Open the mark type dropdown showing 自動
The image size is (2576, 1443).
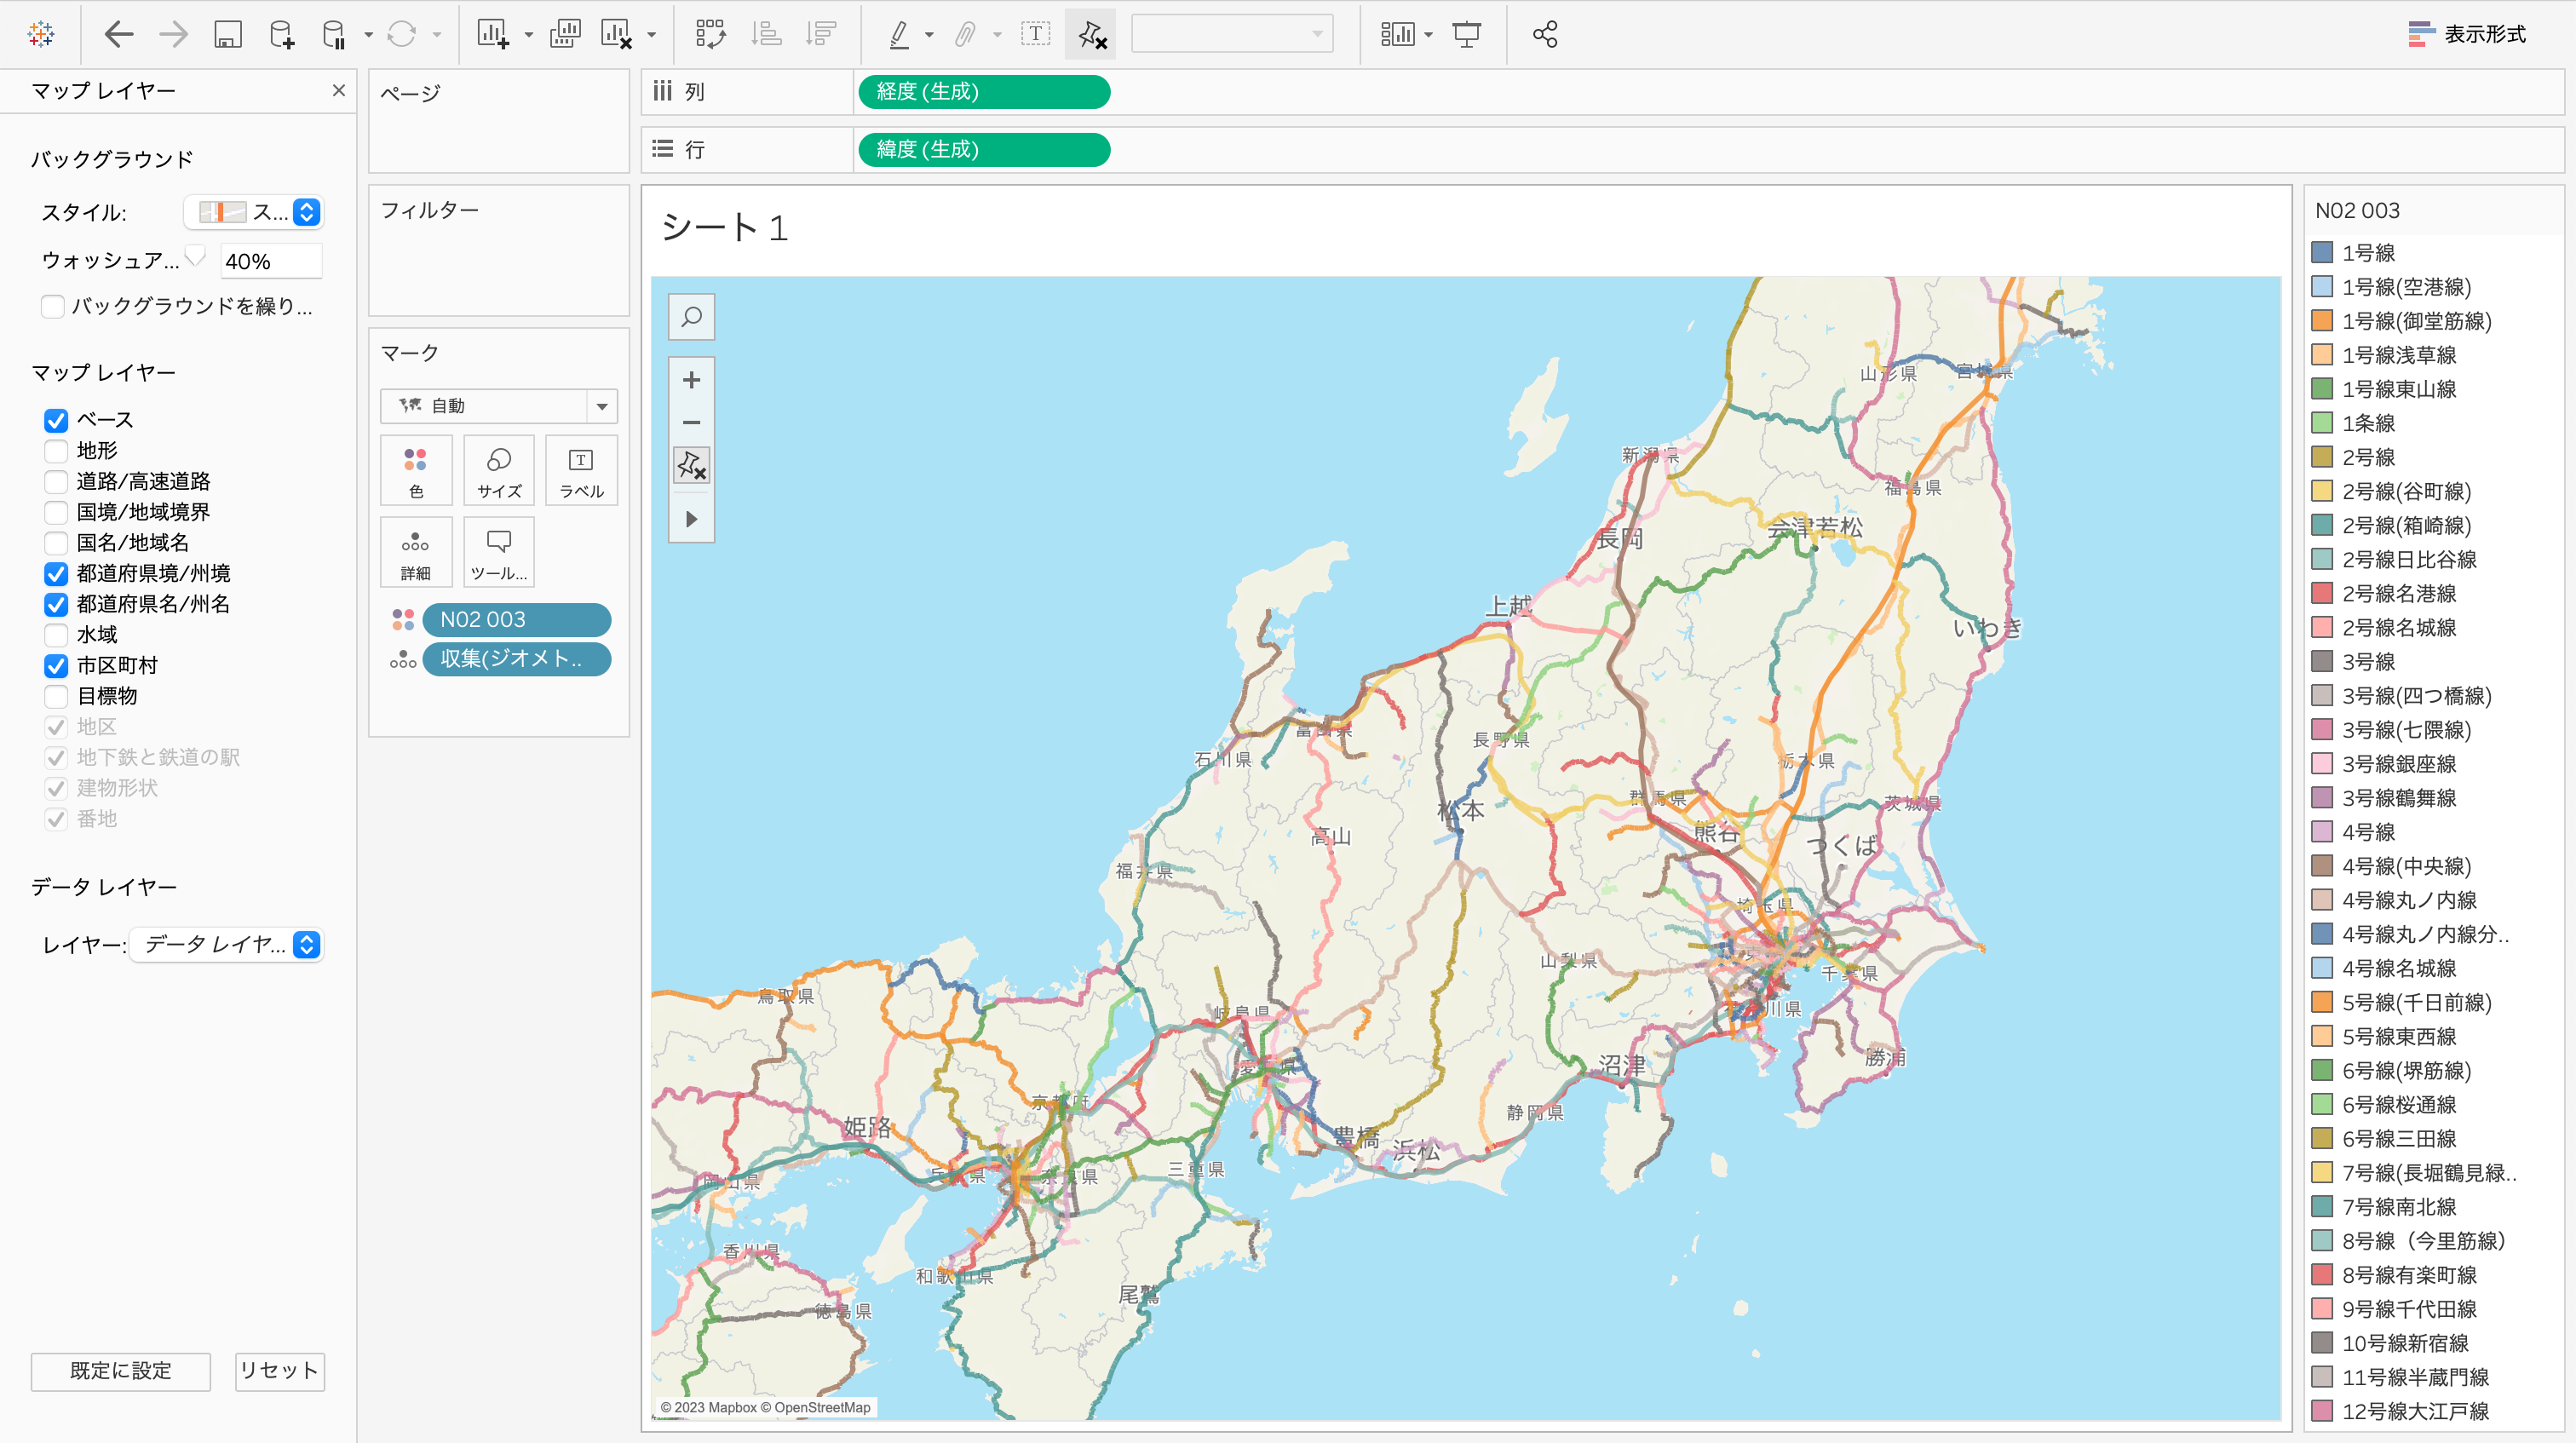tap(601, 406)
